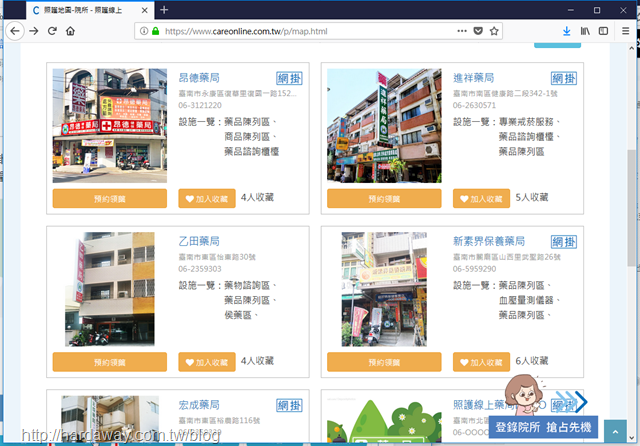Click the 登錄院所 搶占先機 banner
Viewport: 640px width, 446px height.
[x=543, y=427]
